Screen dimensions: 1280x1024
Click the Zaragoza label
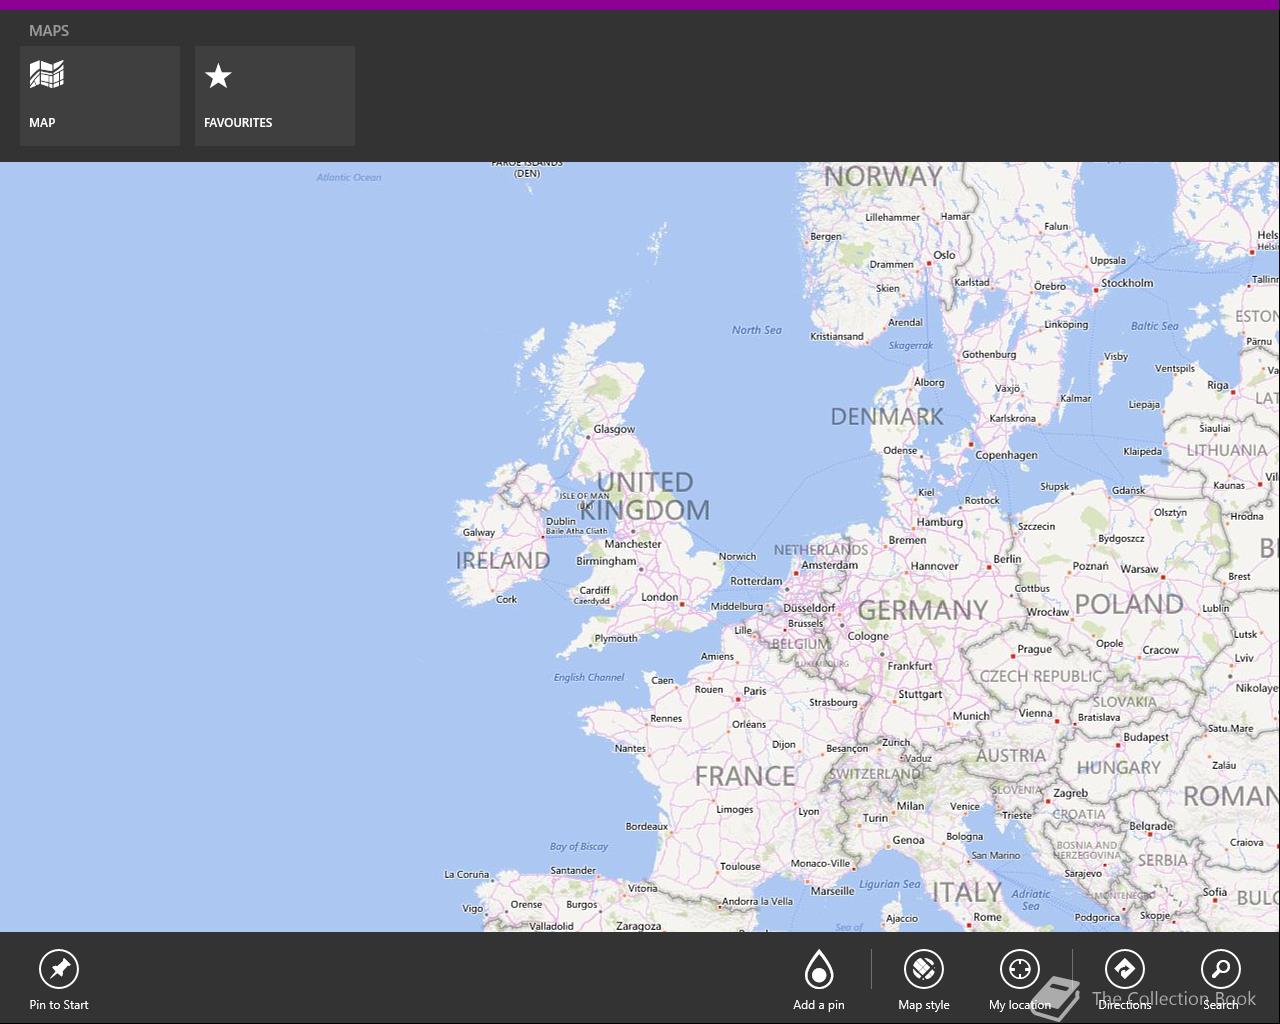click(639, 926)
